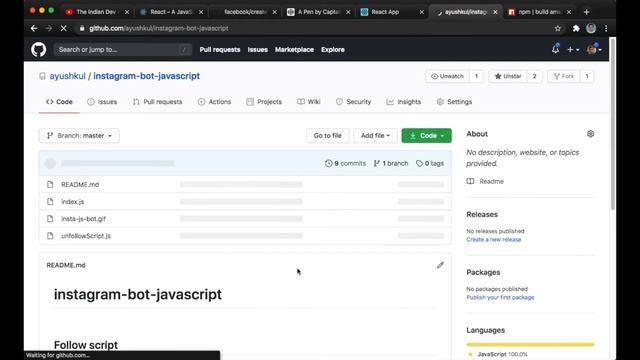Viewport: 640px width, 360px height.
Task: Open the watchers count 1
Action: point(476,76)
